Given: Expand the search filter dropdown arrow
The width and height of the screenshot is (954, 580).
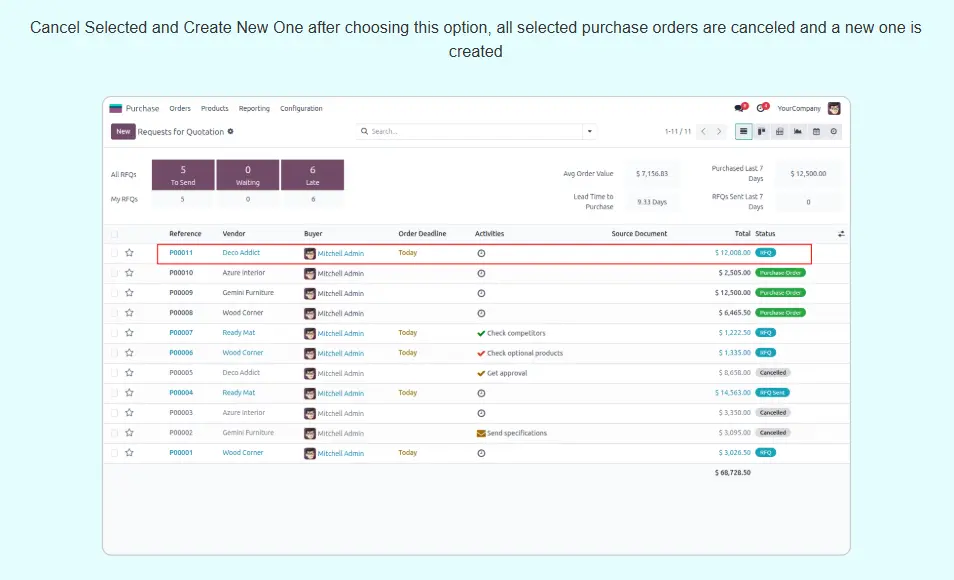Looking at the screenshot, I should point(589,131).
